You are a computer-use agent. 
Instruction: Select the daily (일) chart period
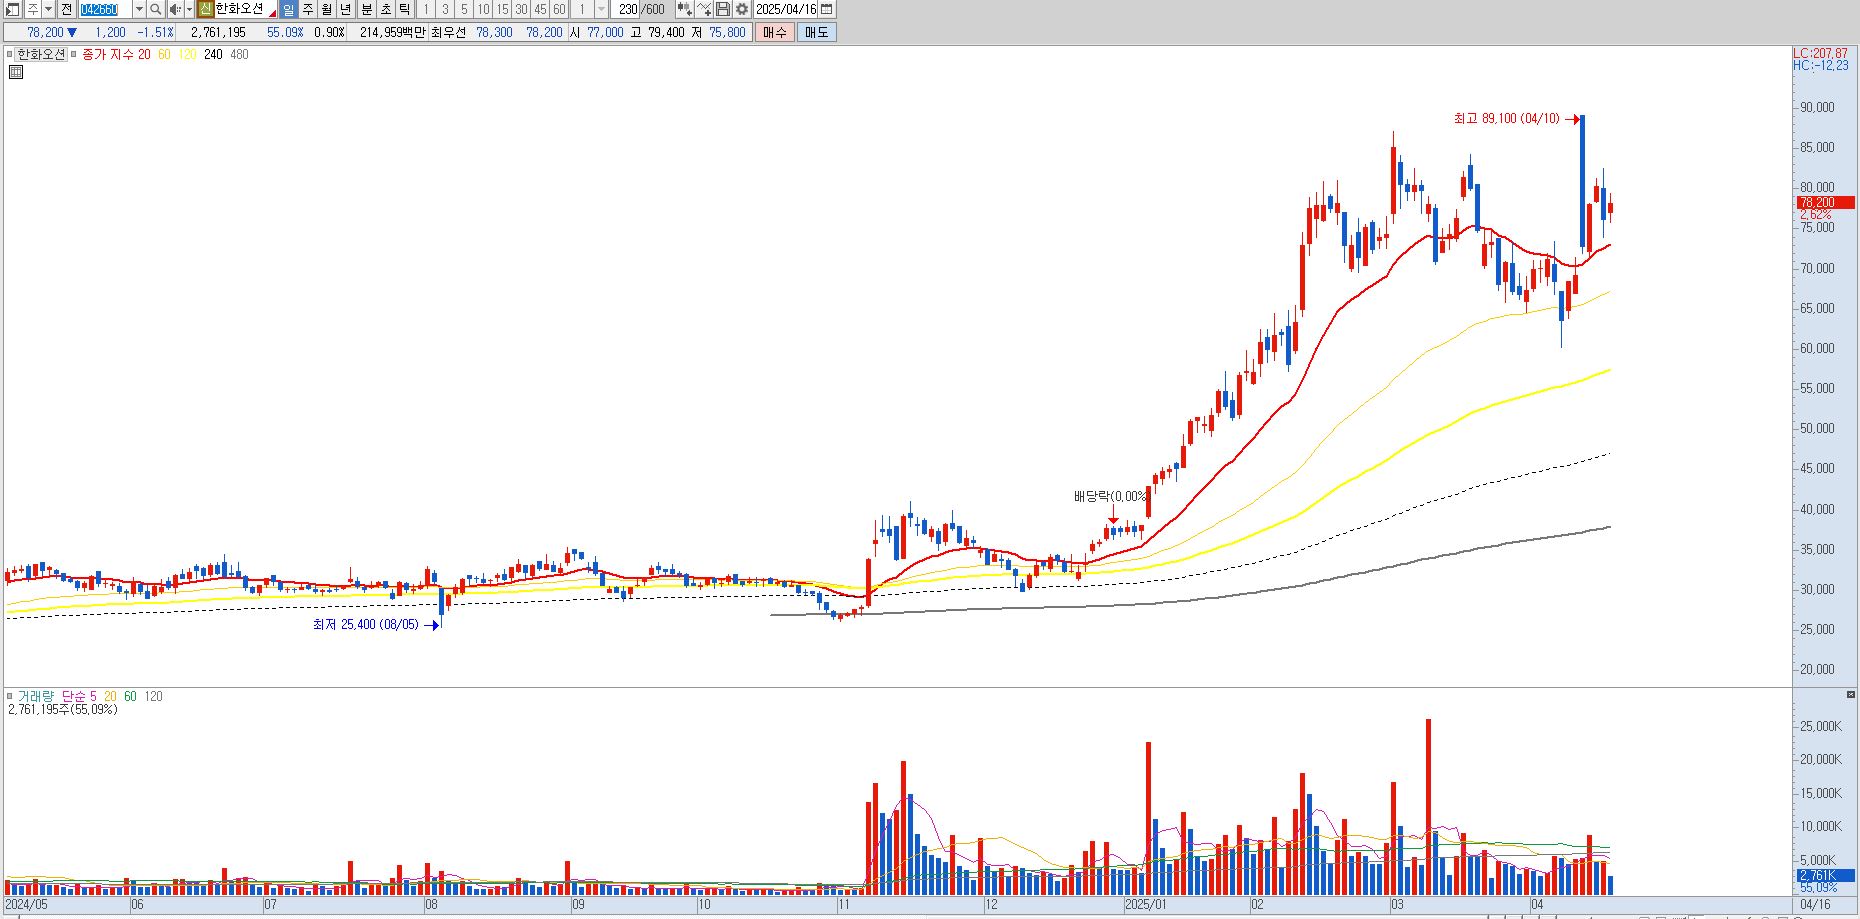289,9
